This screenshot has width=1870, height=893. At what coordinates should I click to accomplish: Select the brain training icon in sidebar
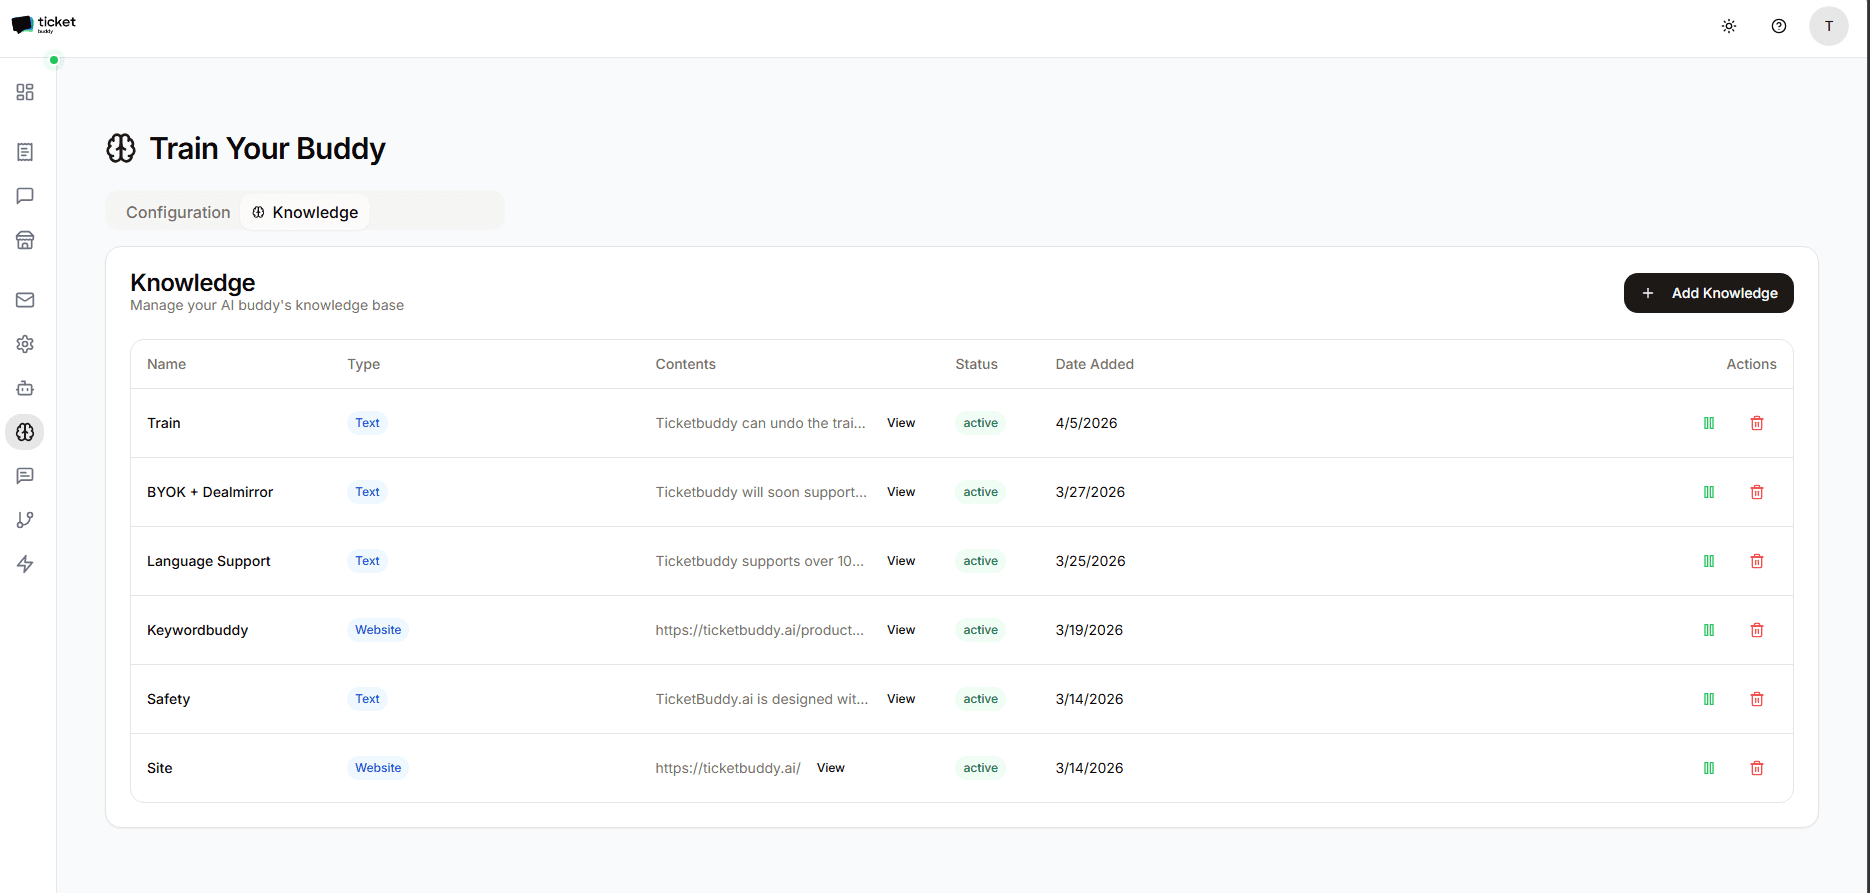pos(25,432)
